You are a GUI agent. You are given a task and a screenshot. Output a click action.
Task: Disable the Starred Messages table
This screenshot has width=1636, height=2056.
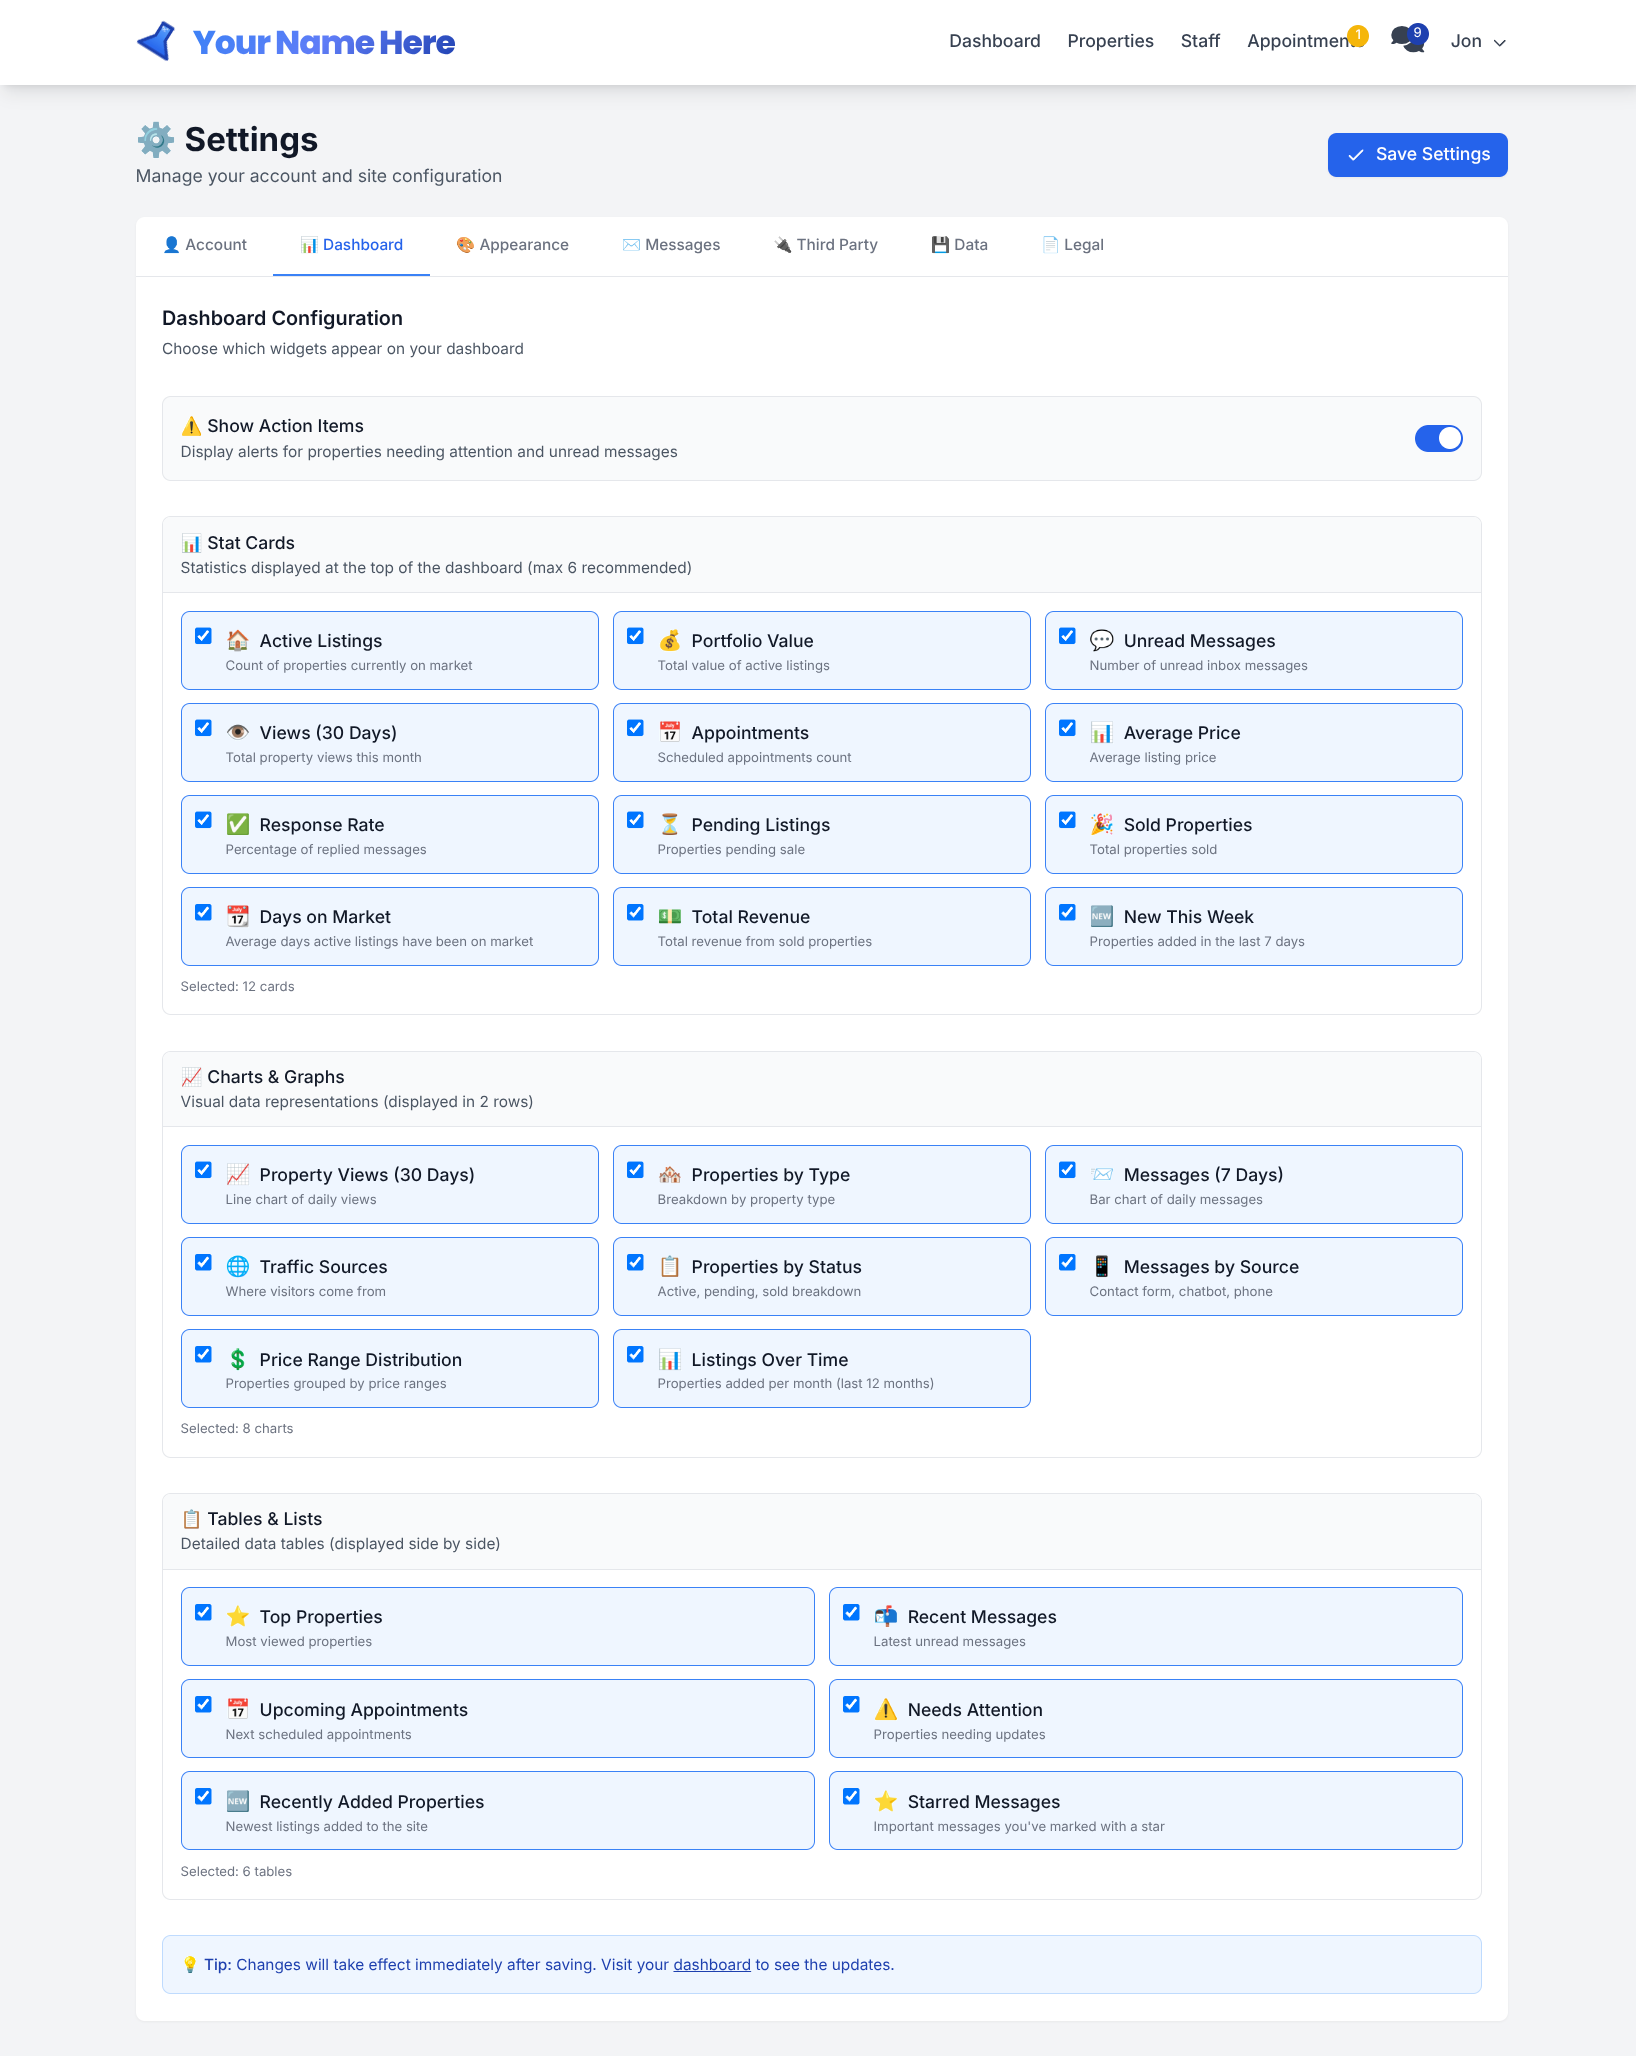851,1796
